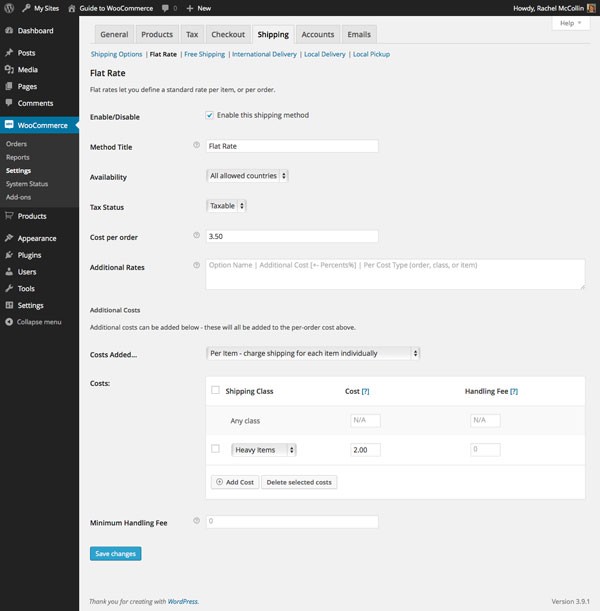
Task: Click Delete selected costs button
Action: point(299,482)
